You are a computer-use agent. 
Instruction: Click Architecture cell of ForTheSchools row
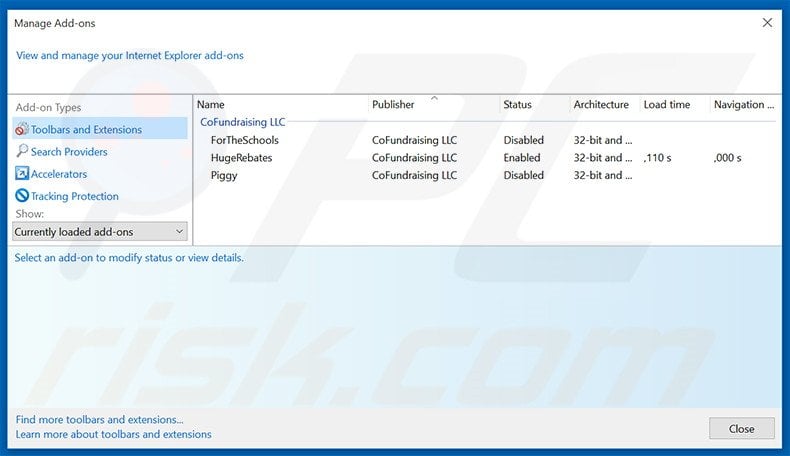point(603,140)
